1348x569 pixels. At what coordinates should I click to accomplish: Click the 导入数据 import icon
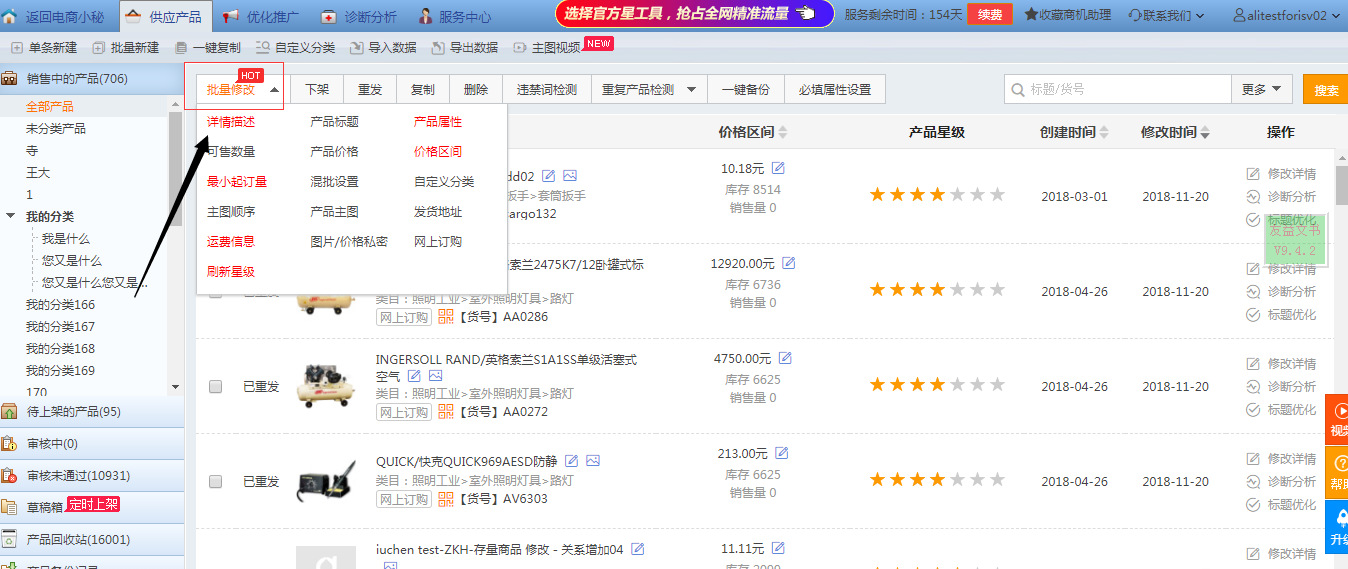355,47
